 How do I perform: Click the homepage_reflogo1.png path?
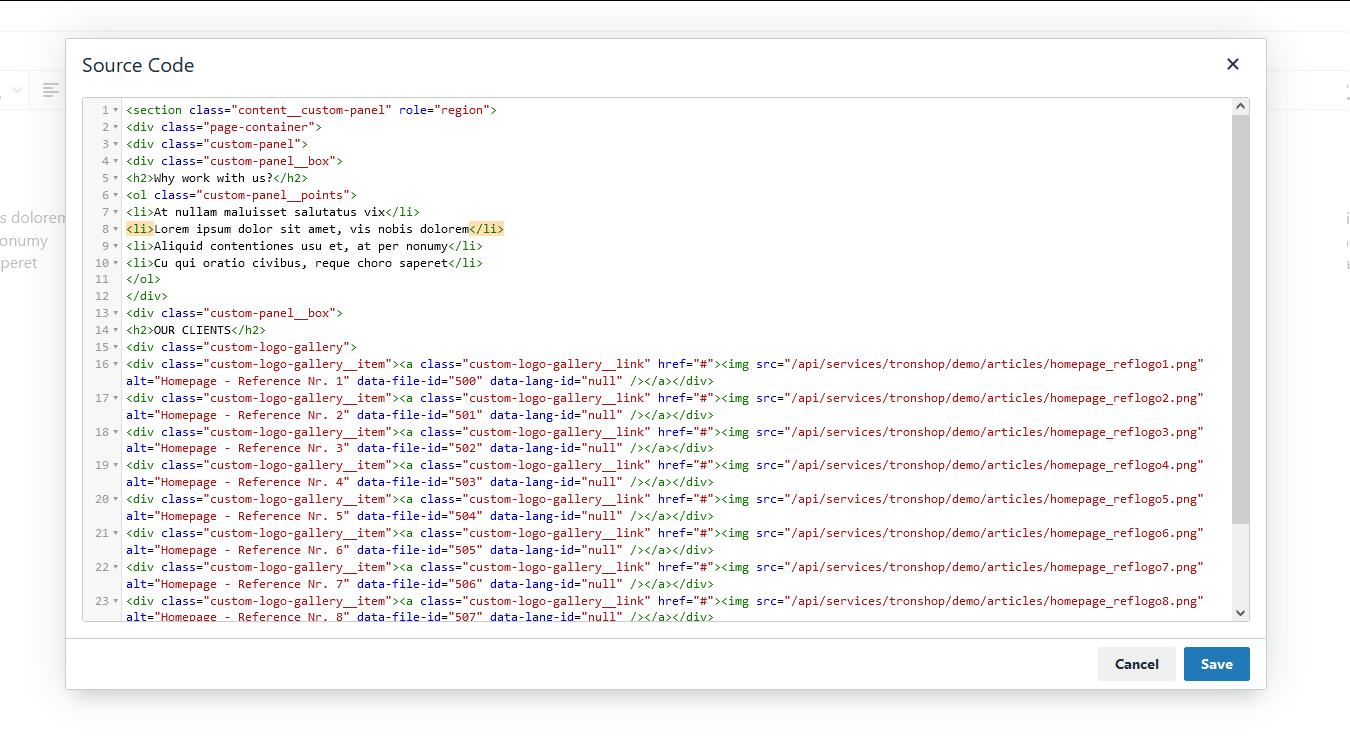click(994, 364)
